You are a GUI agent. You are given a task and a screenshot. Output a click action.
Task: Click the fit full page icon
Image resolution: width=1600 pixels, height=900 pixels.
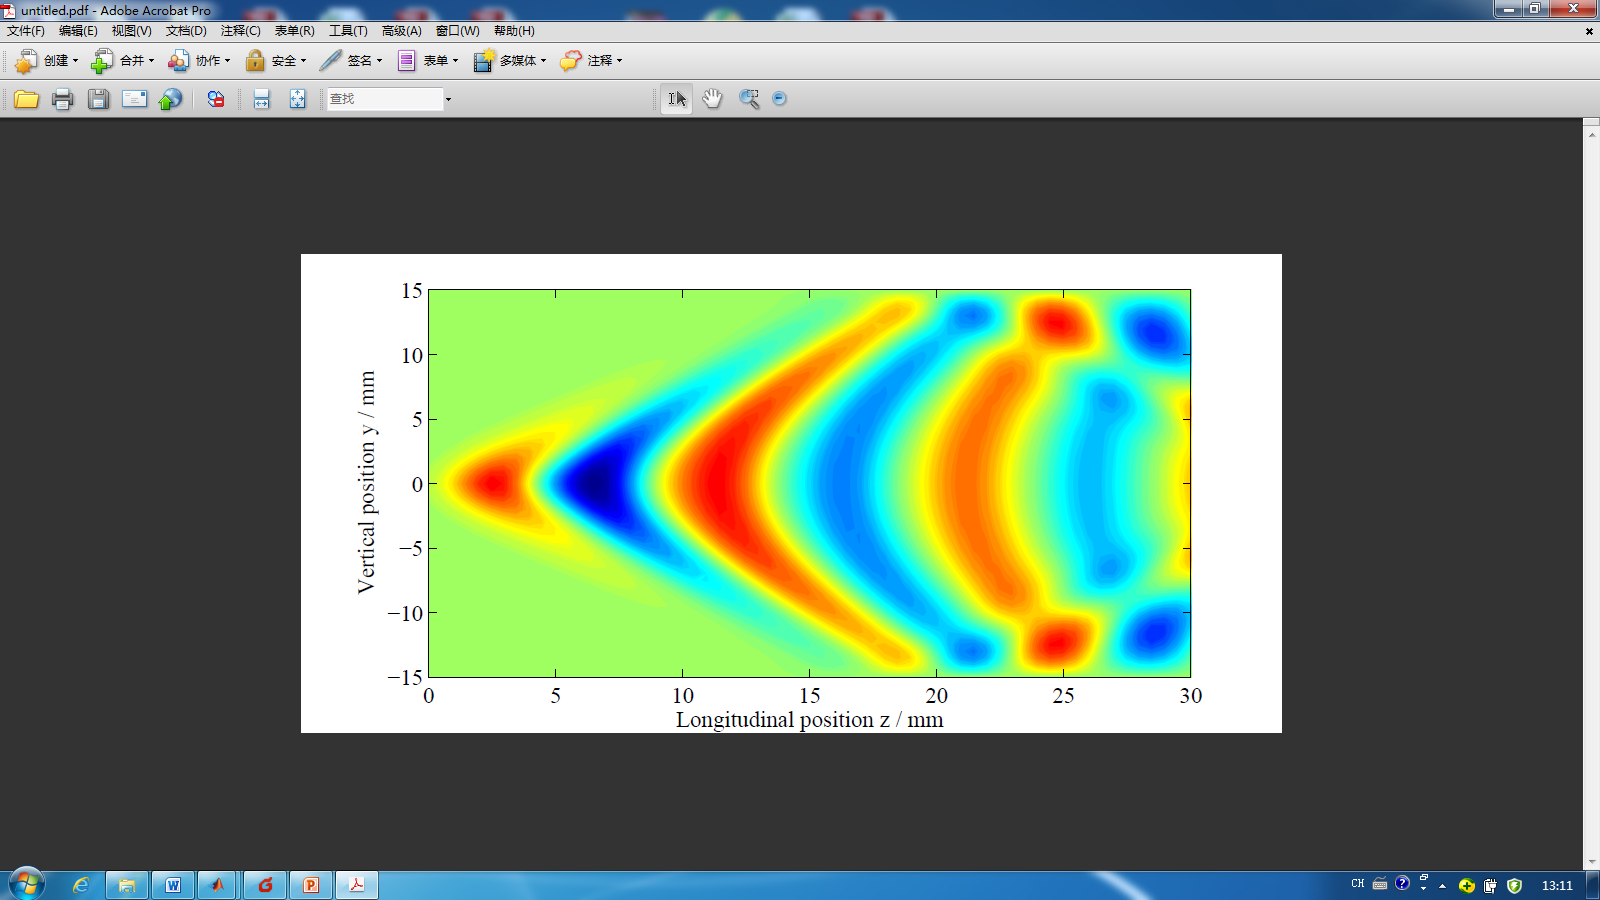point(297,99)
